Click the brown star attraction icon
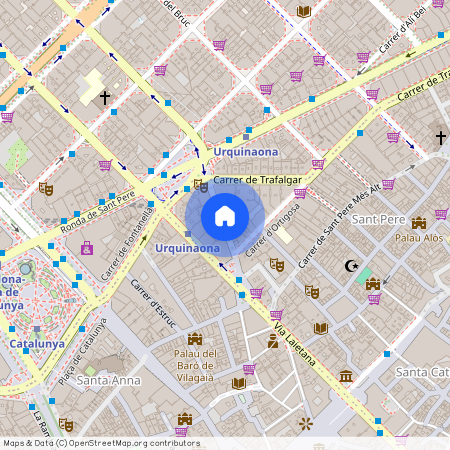Screen dimensions: 450x450 click(306, 423)
